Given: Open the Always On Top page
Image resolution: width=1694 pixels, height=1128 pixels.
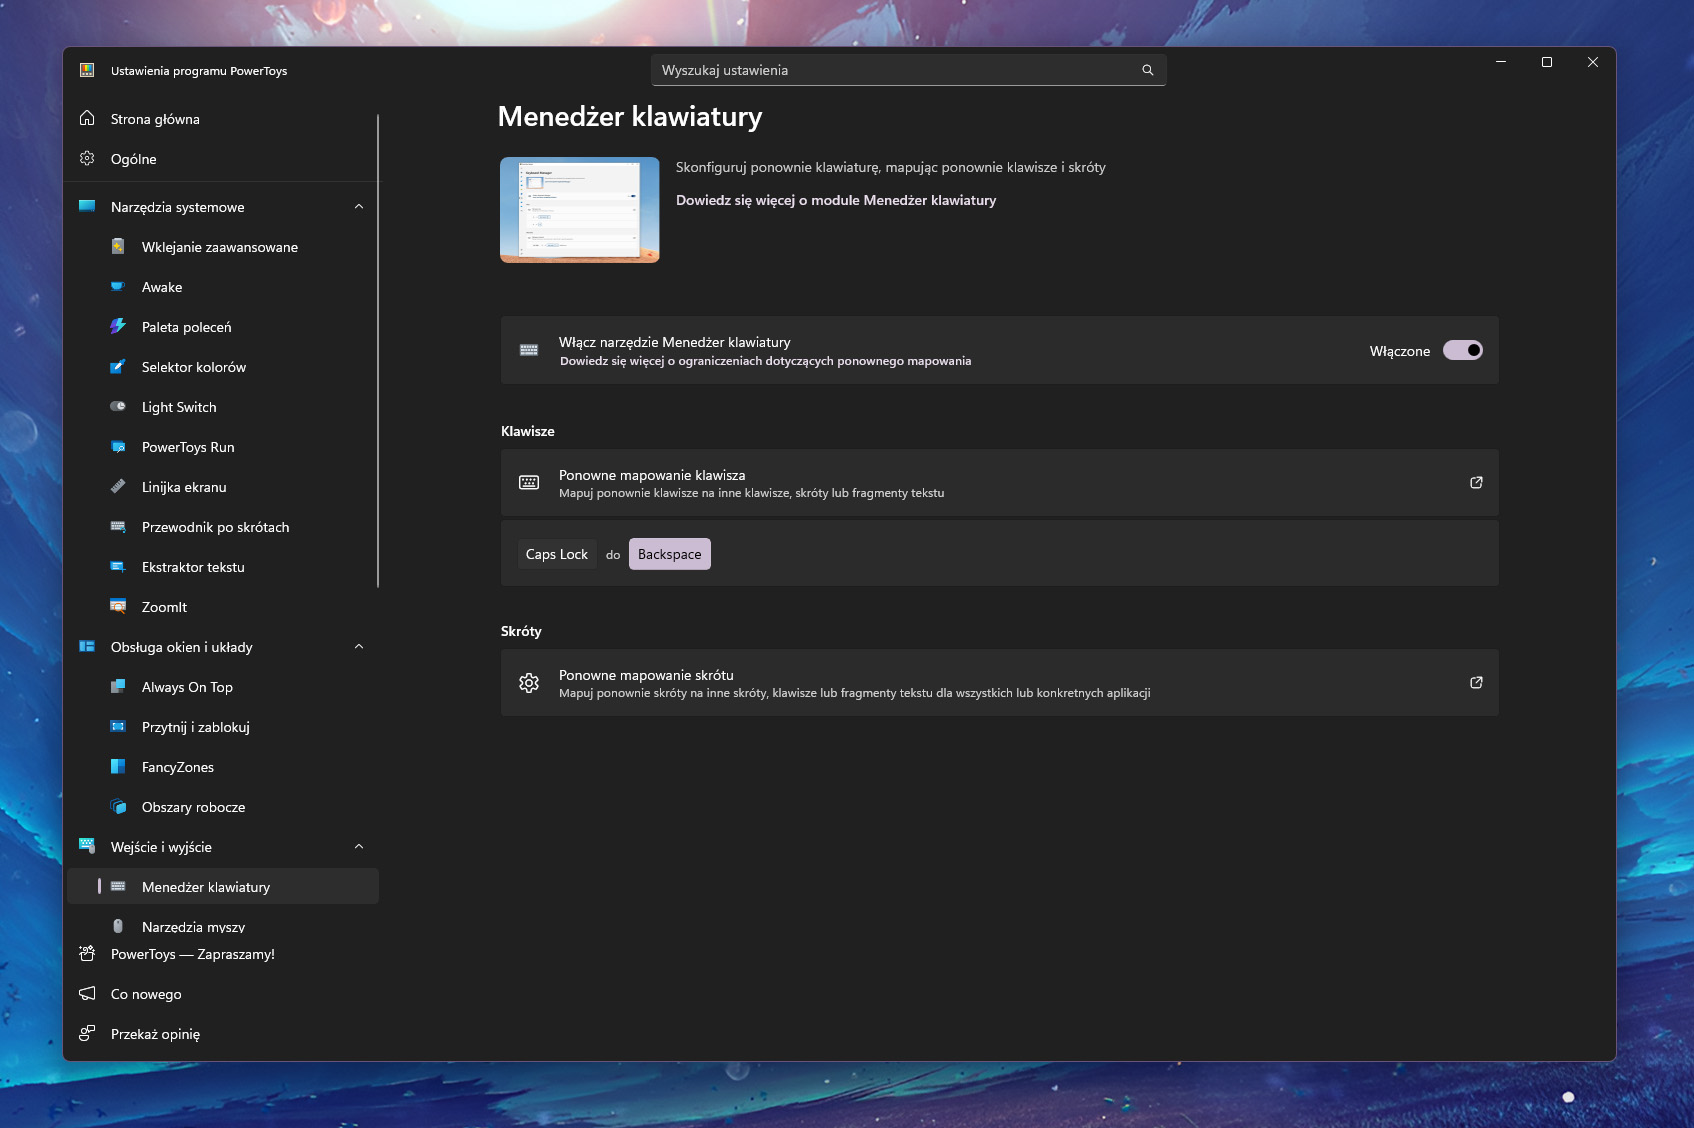Looking at the screenshot, I should (x=187, y=687).
